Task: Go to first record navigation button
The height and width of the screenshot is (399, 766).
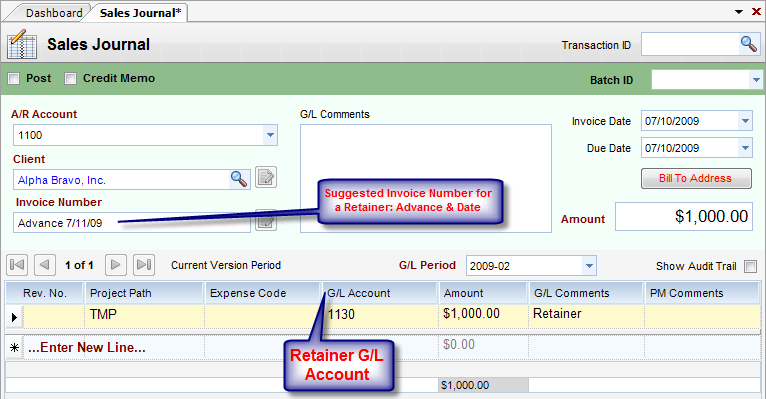Action: click(17, 265)
